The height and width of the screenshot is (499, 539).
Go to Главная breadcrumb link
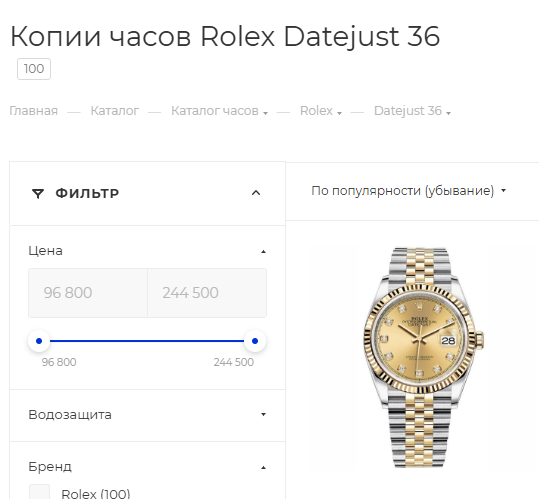(x=33, y=111)
